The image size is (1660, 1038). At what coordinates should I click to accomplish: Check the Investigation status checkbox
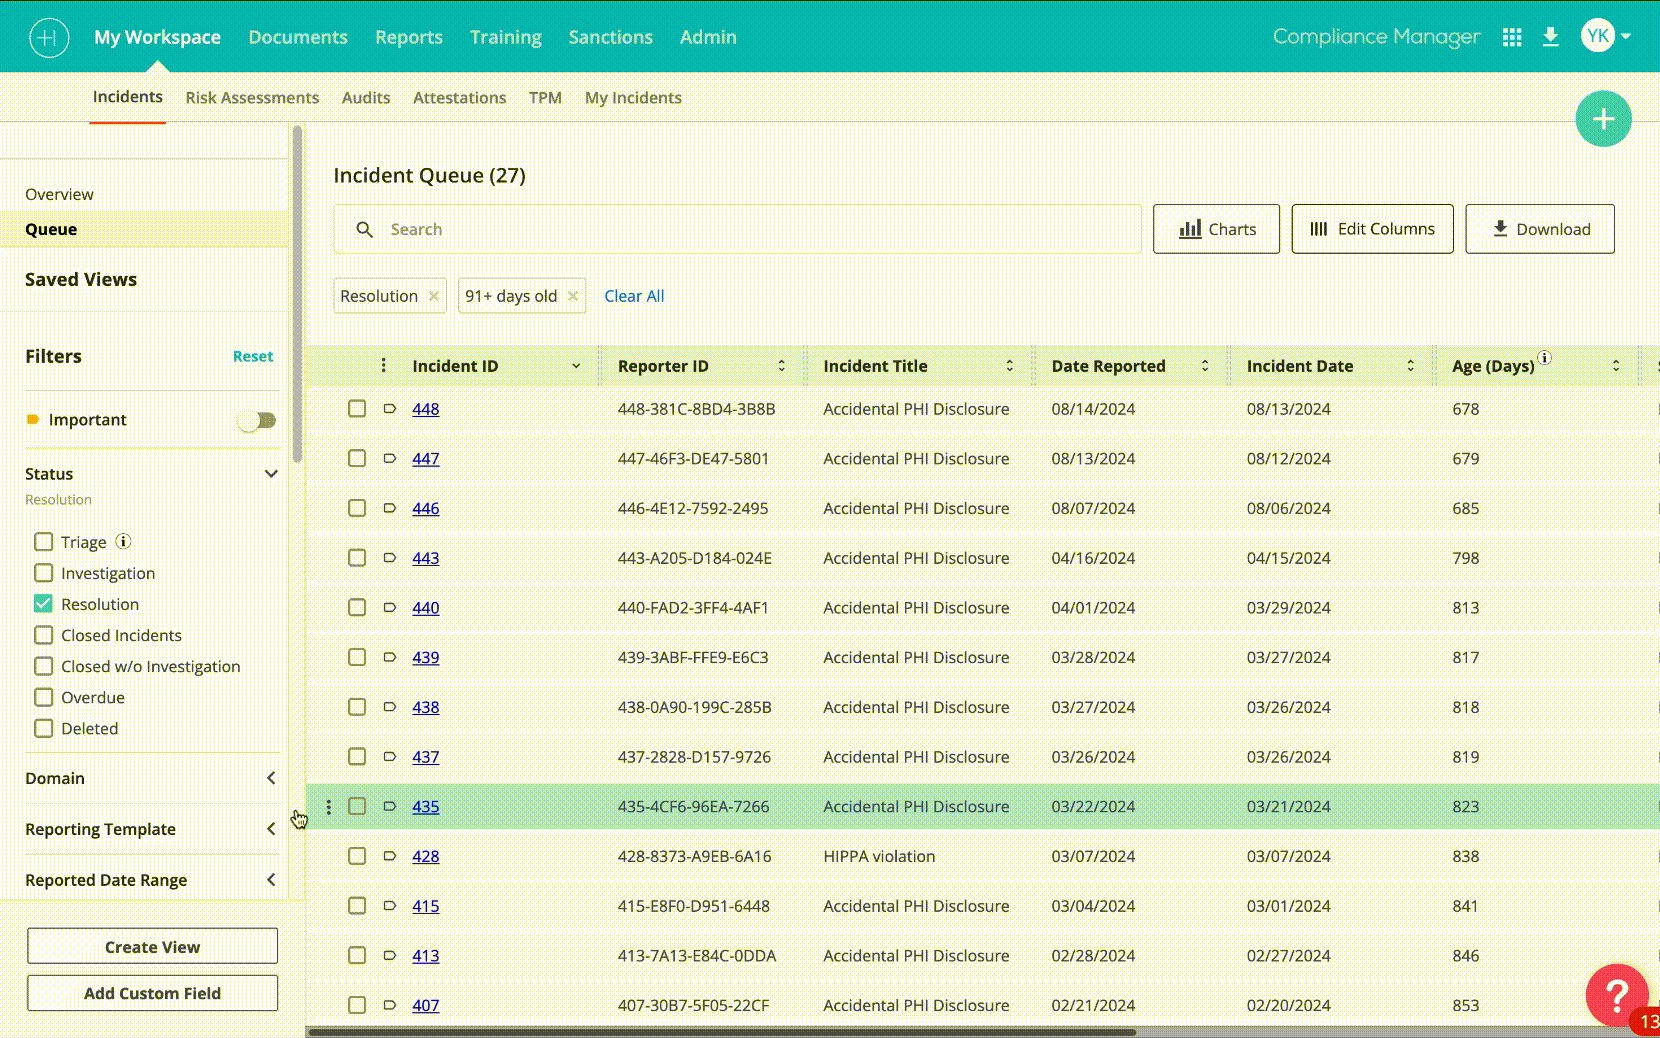pos(43,573)
